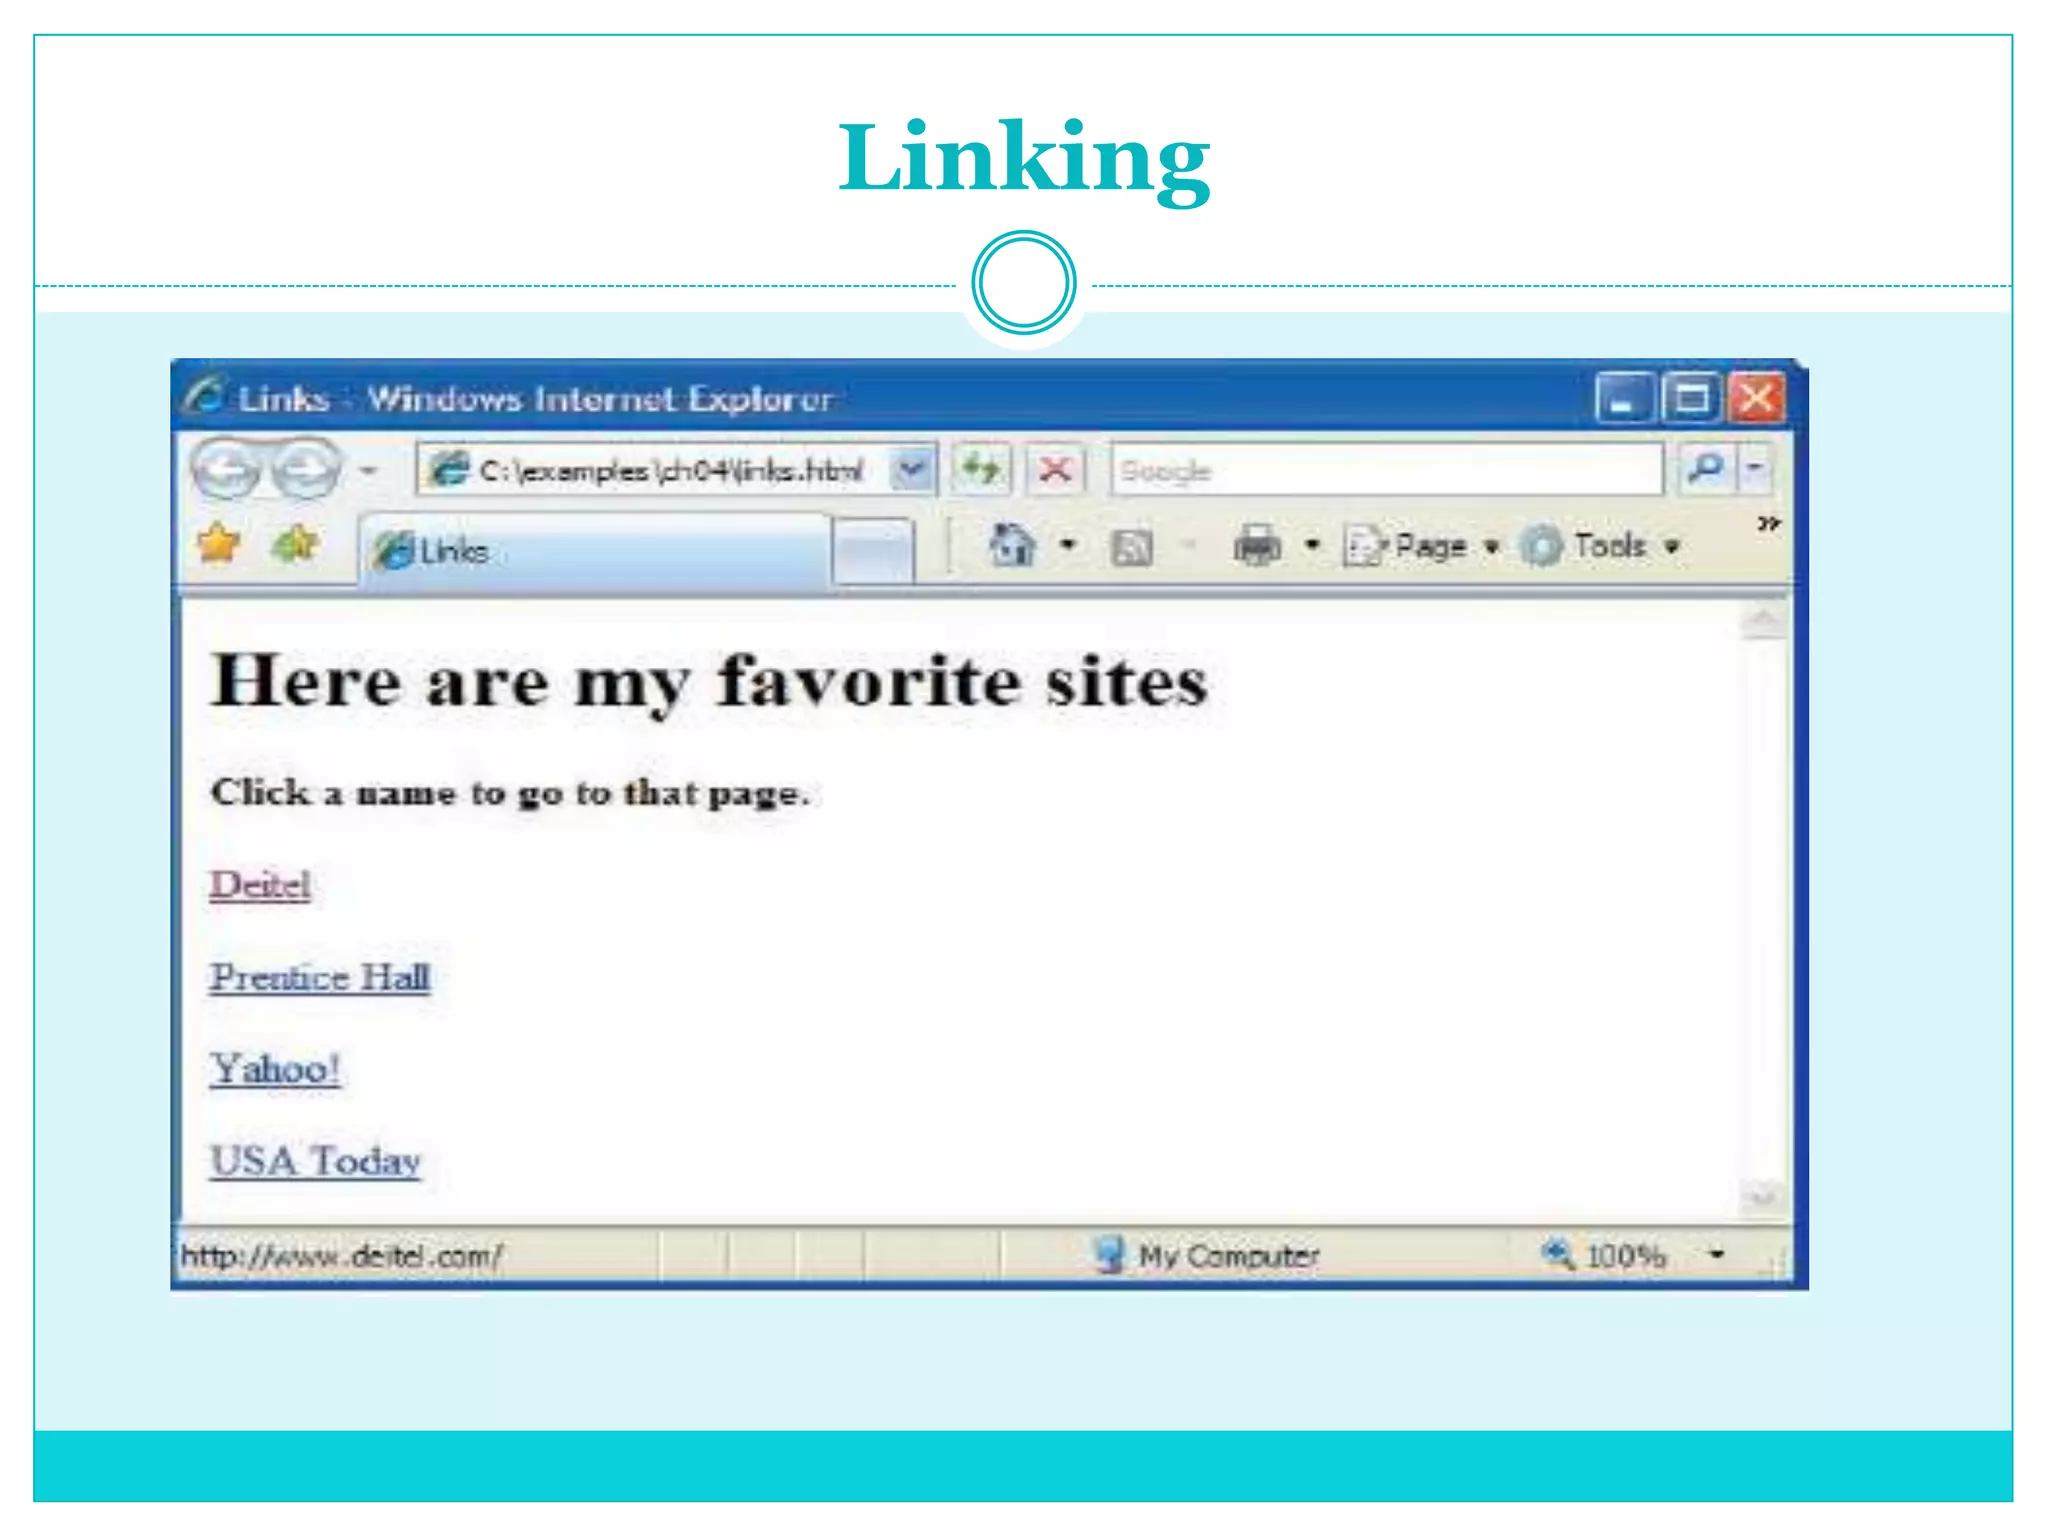Screen dimensions: 2048x1536
Task: Click the Back navigation arrow button
Action: coord(228,468)
